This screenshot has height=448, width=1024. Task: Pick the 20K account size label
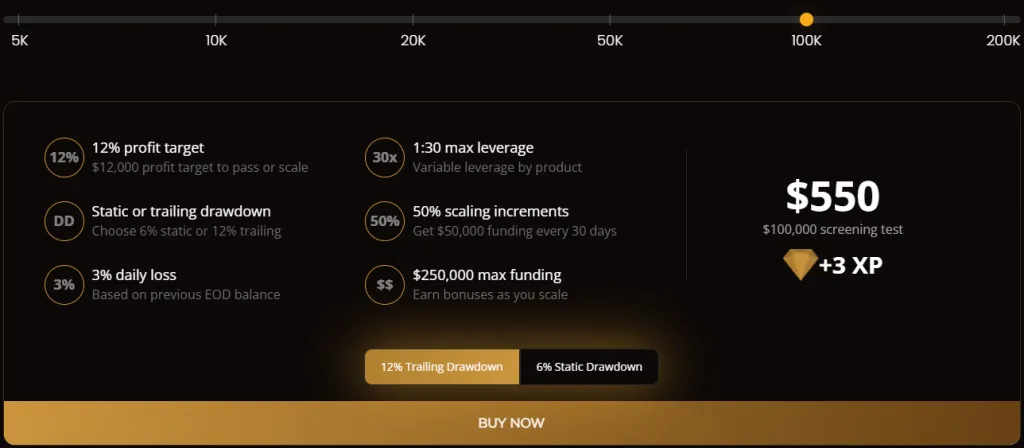[x=413, y=41]
